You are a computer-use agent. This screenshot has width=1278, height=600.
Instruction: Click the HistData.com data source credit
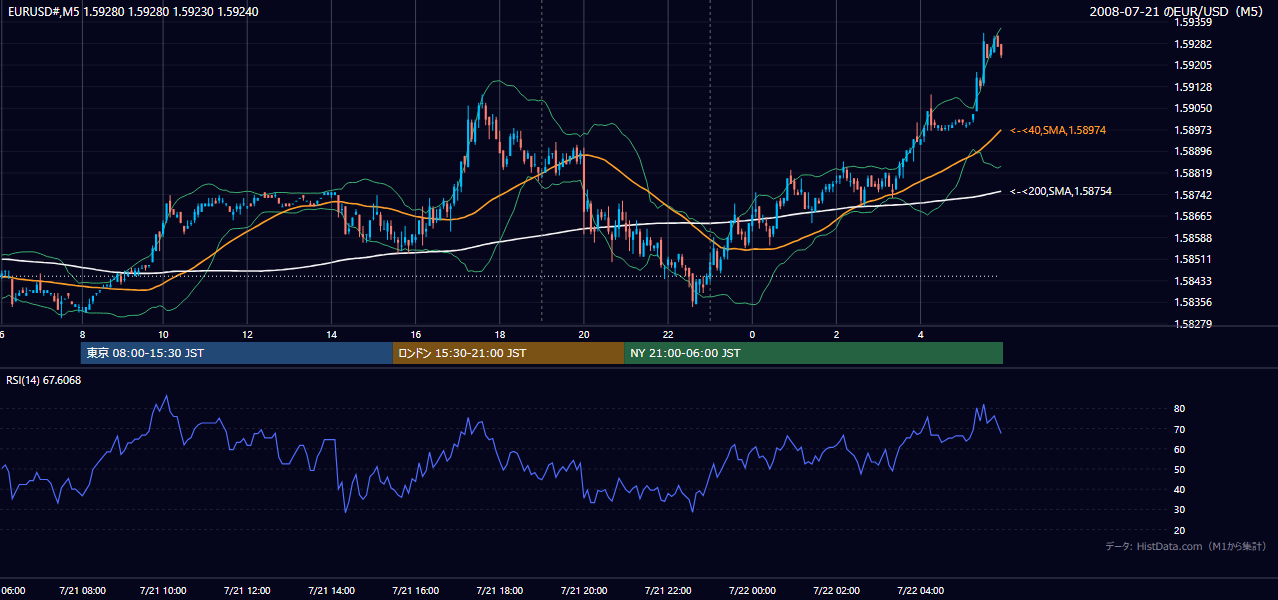click(1185, 546)
